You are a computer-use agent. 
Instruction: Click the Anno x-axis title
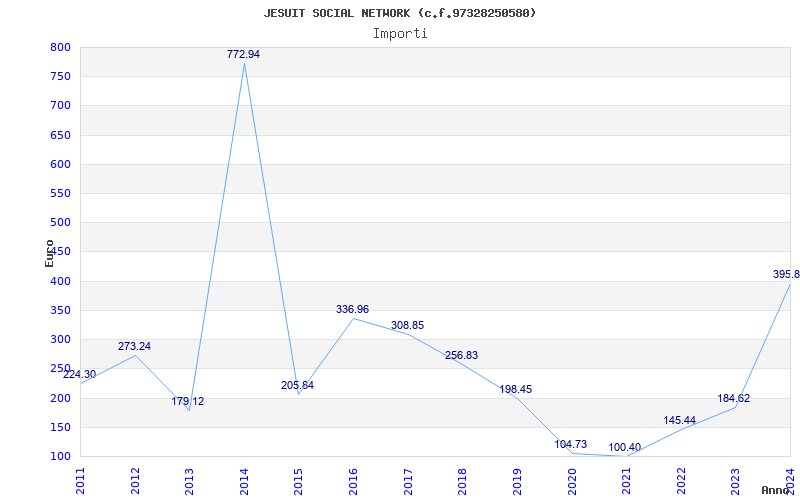click(776, 490)
